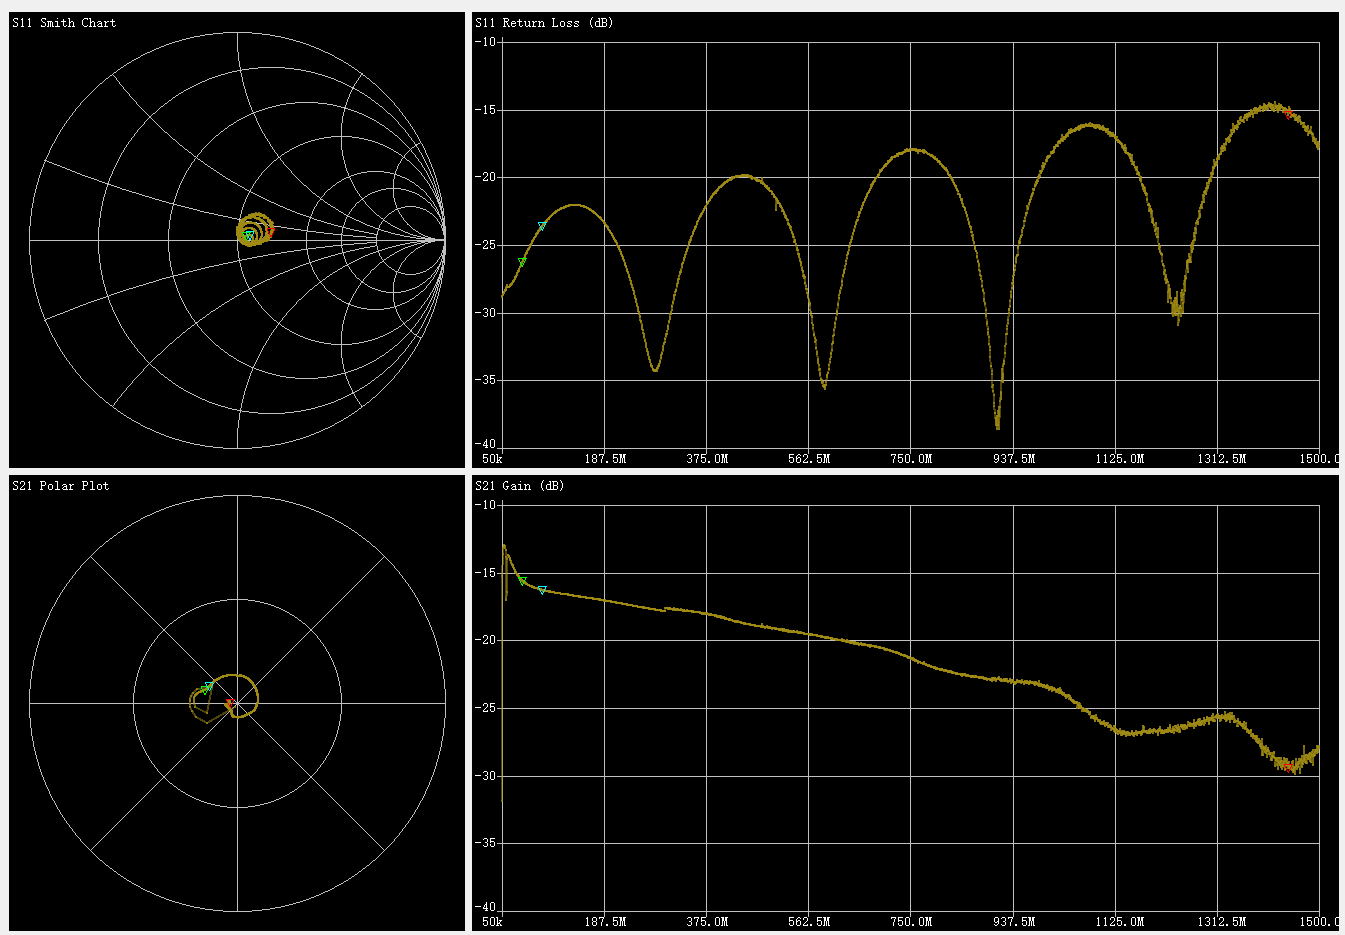
Task: Click the 187.5M label under S11 Return Loss
Action: coord(604,459)
